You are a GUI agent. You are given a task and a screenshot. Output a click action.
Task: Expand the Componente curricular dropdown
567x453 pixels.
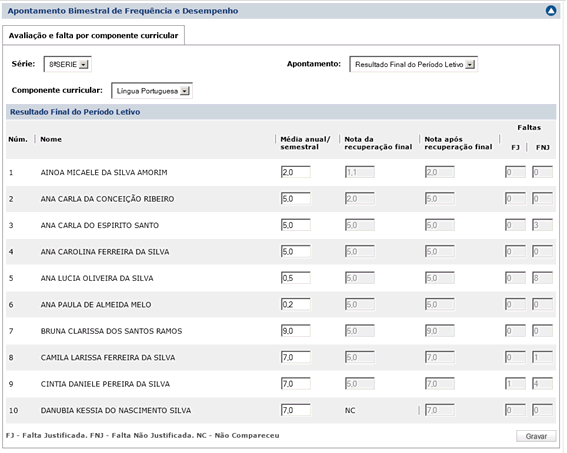click(152, 91)
